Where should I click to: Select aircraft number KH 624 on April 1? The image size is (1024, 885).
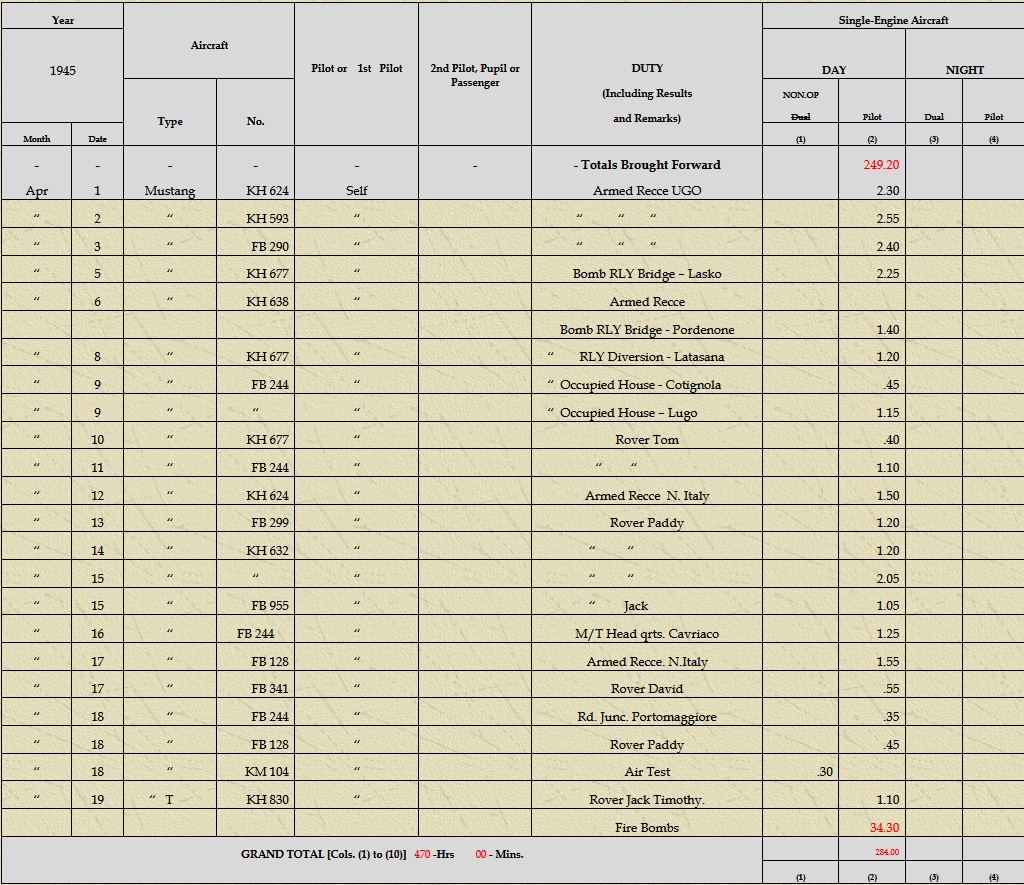(267, 191)
